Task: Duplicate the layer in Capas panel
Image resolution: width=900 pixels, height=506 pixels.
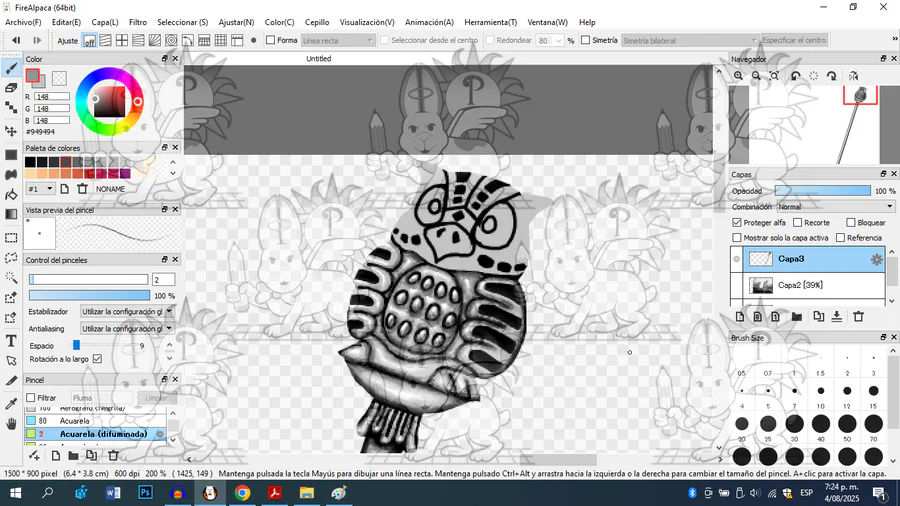Action: [x=818, y=317]
